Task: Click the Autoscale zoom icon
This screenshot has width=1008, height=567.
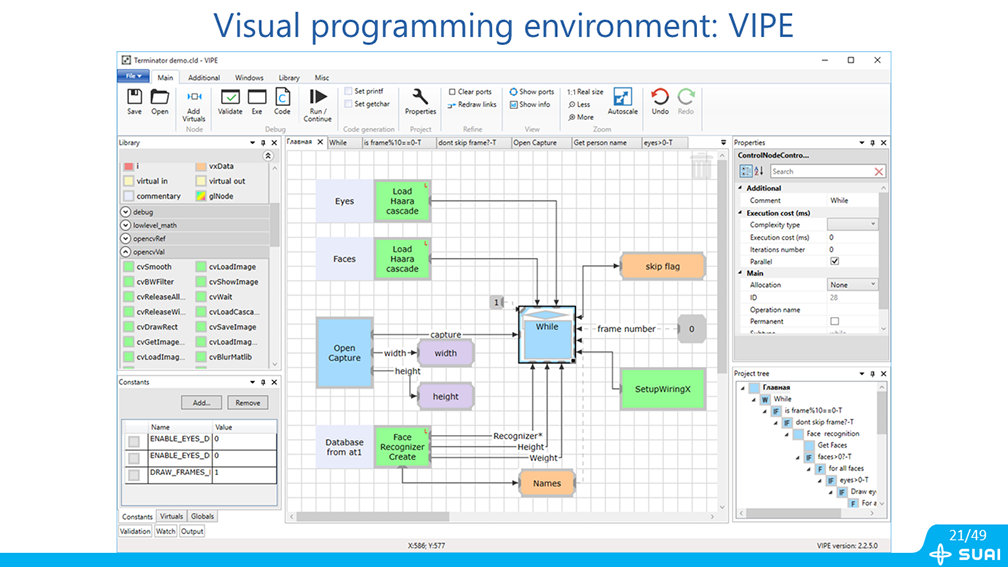Action: [622, 97]
